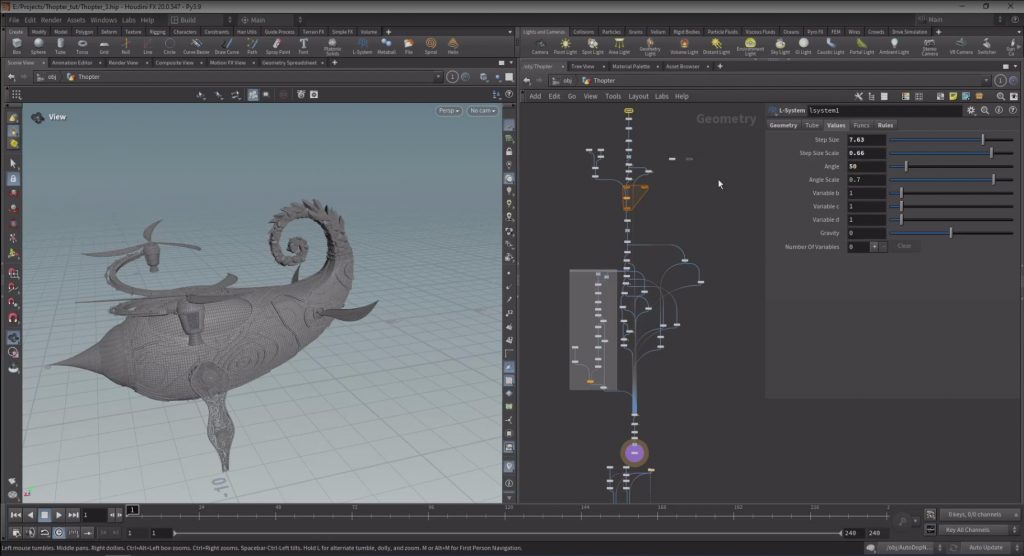Image resolution: width=1024 pixels, height=556 pixels.
Task: Select the Circle shelf tool
Action: tap(169, 46)
